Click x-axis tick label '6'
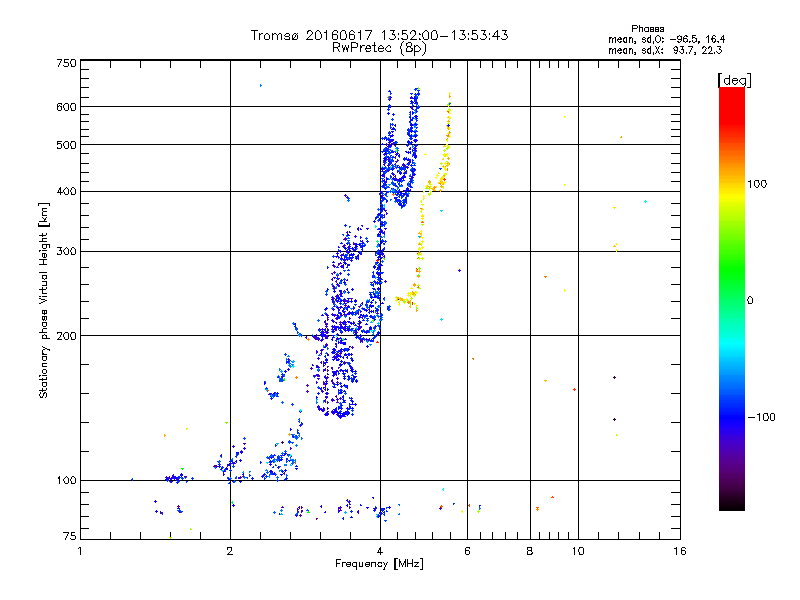Viewport: 800px width, 600px height. 467,551
